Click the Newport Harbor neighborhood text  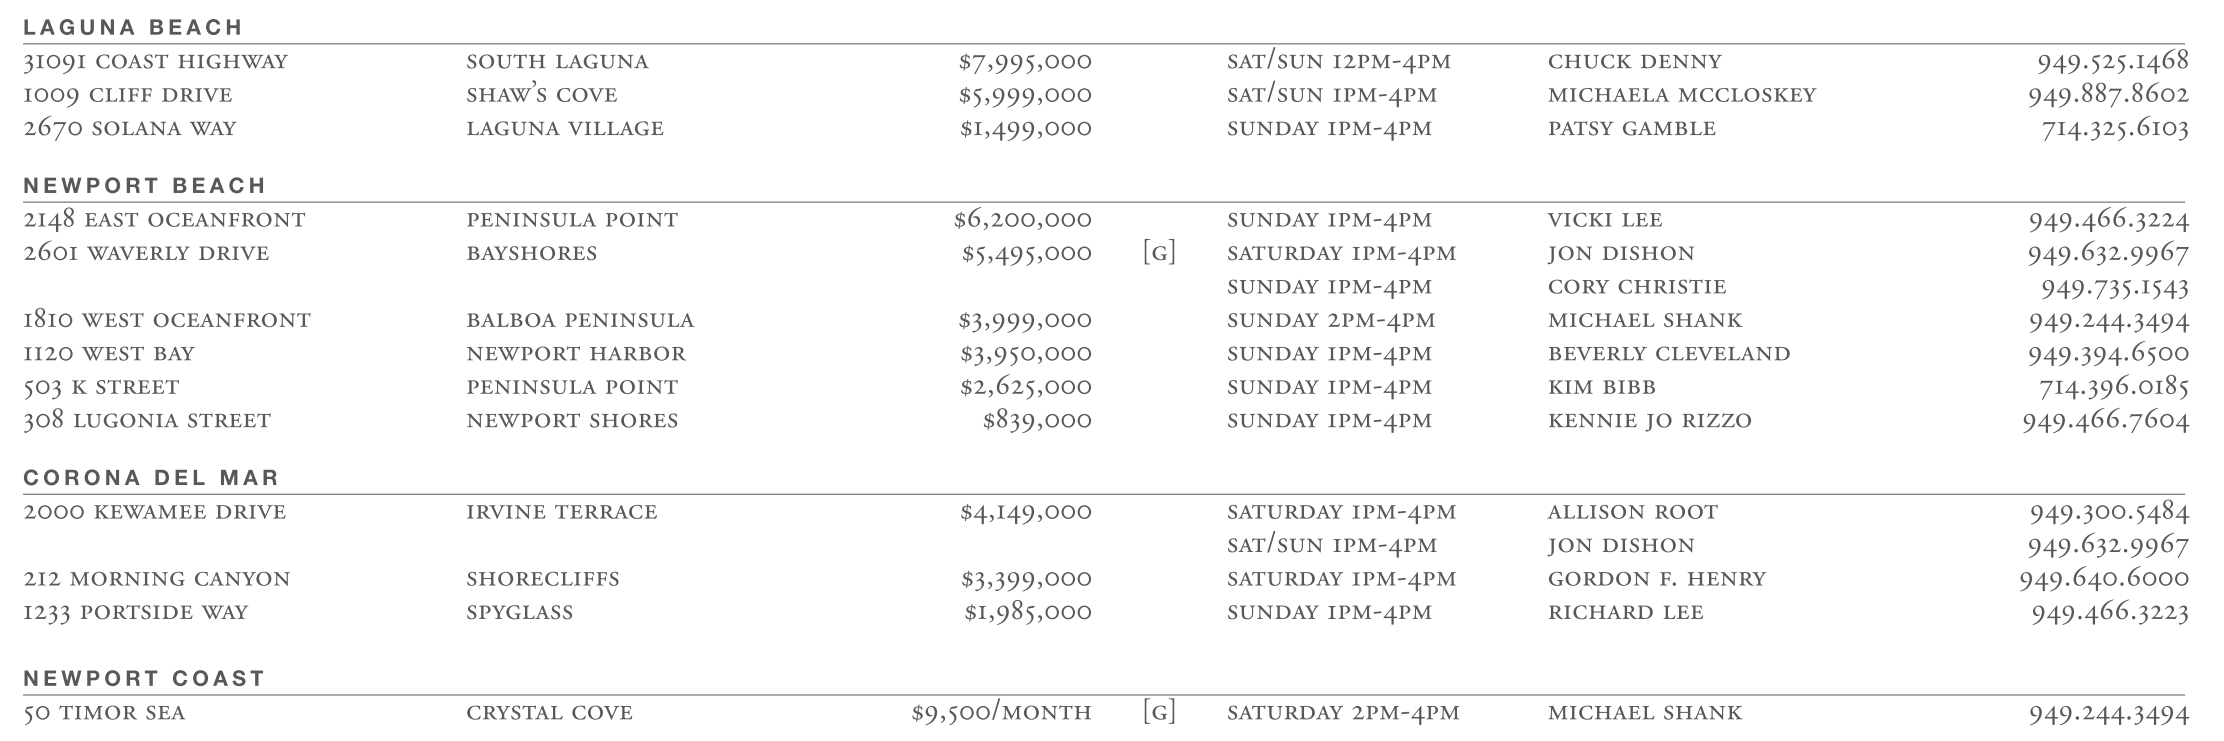(x=576, y=354)
